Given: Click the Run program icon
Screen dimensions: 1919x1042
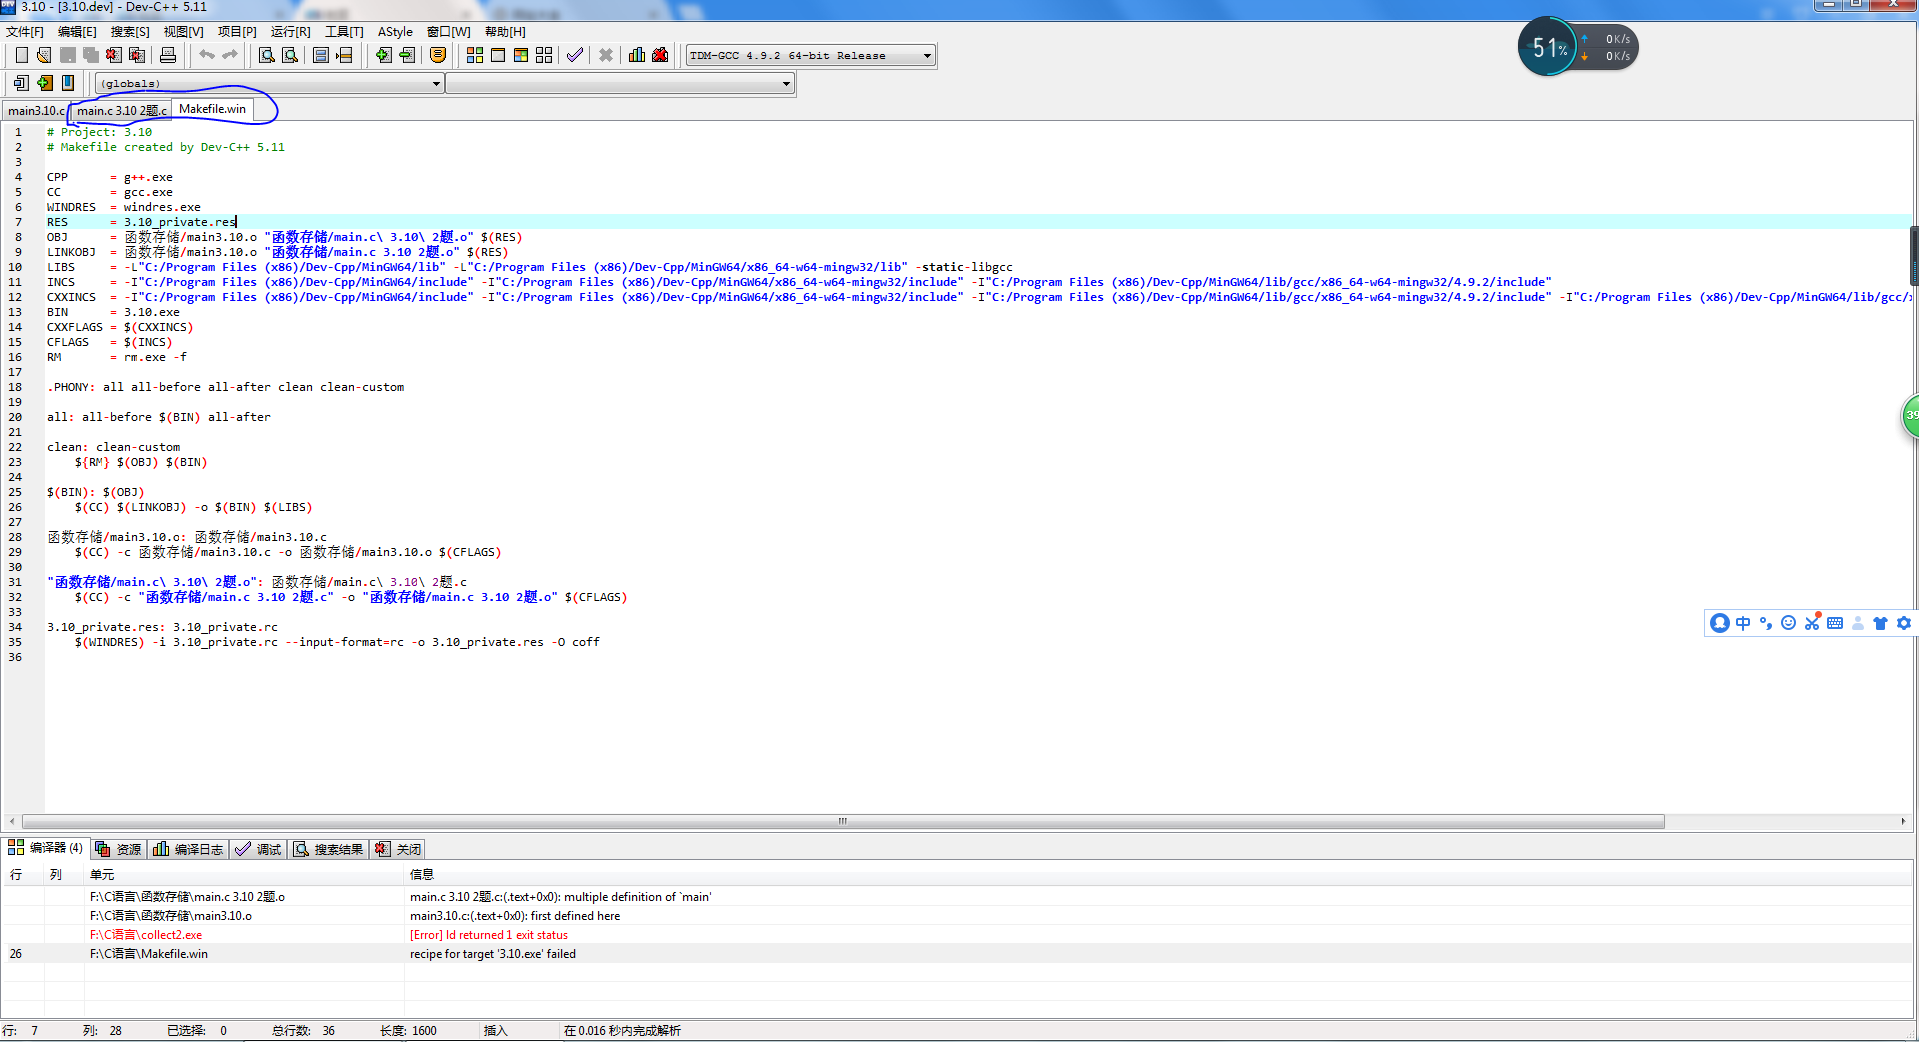Looking at the screenshot, I should (498, 55).
